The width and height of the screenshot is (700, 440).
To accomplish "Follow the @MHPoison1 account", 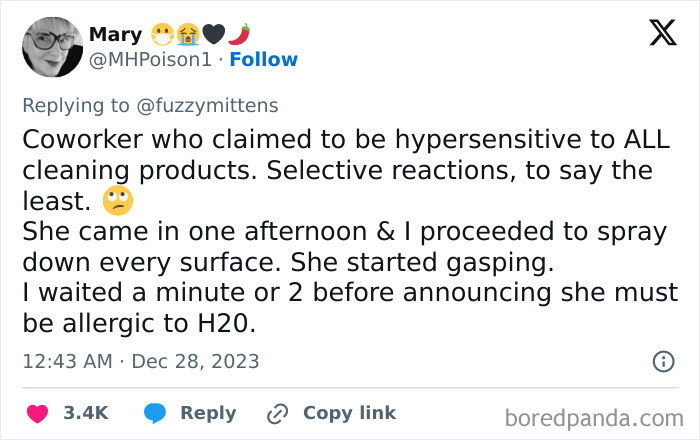I will tap(263, 60).
